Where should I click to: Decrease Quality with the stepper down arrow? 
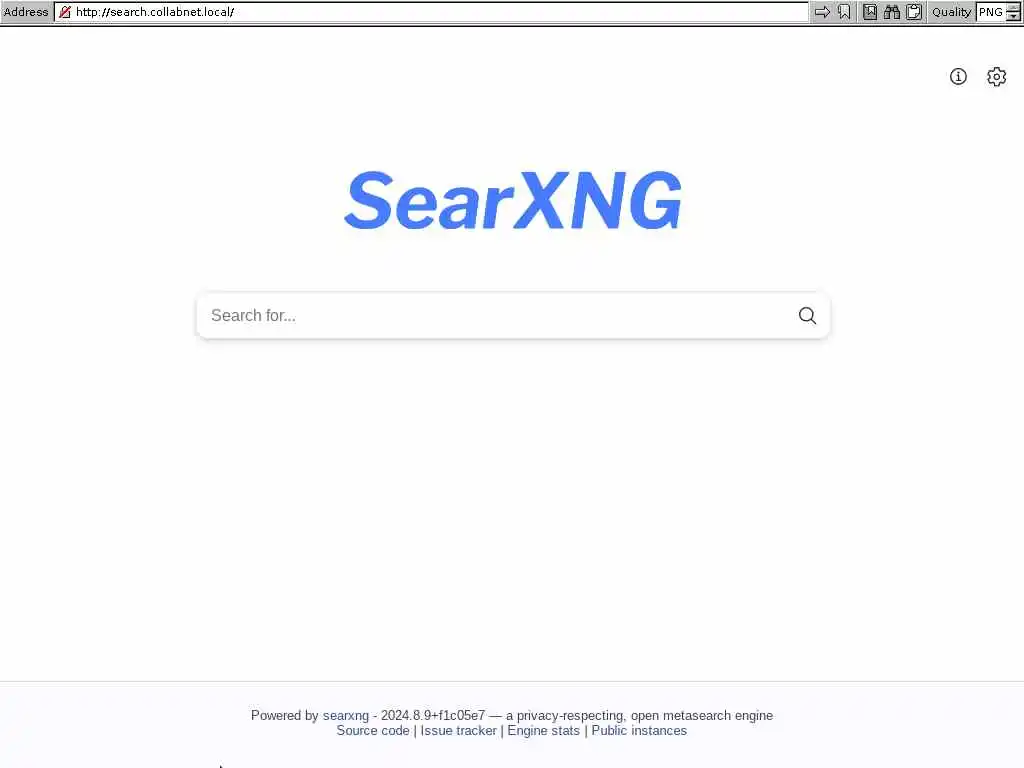[x=1013, y=16]
